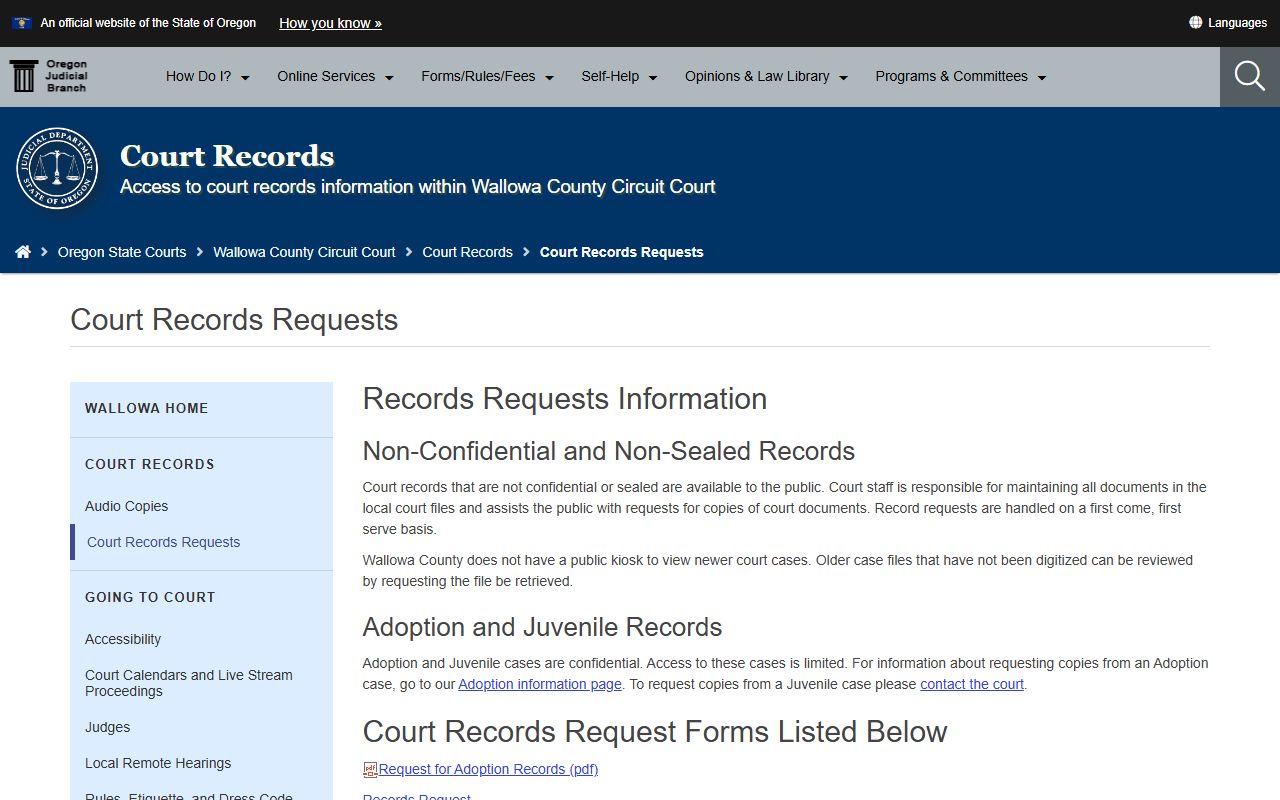1280x800 pixels.
Task: Open the Going to Court sidebar heading
Action: [150, 597]
